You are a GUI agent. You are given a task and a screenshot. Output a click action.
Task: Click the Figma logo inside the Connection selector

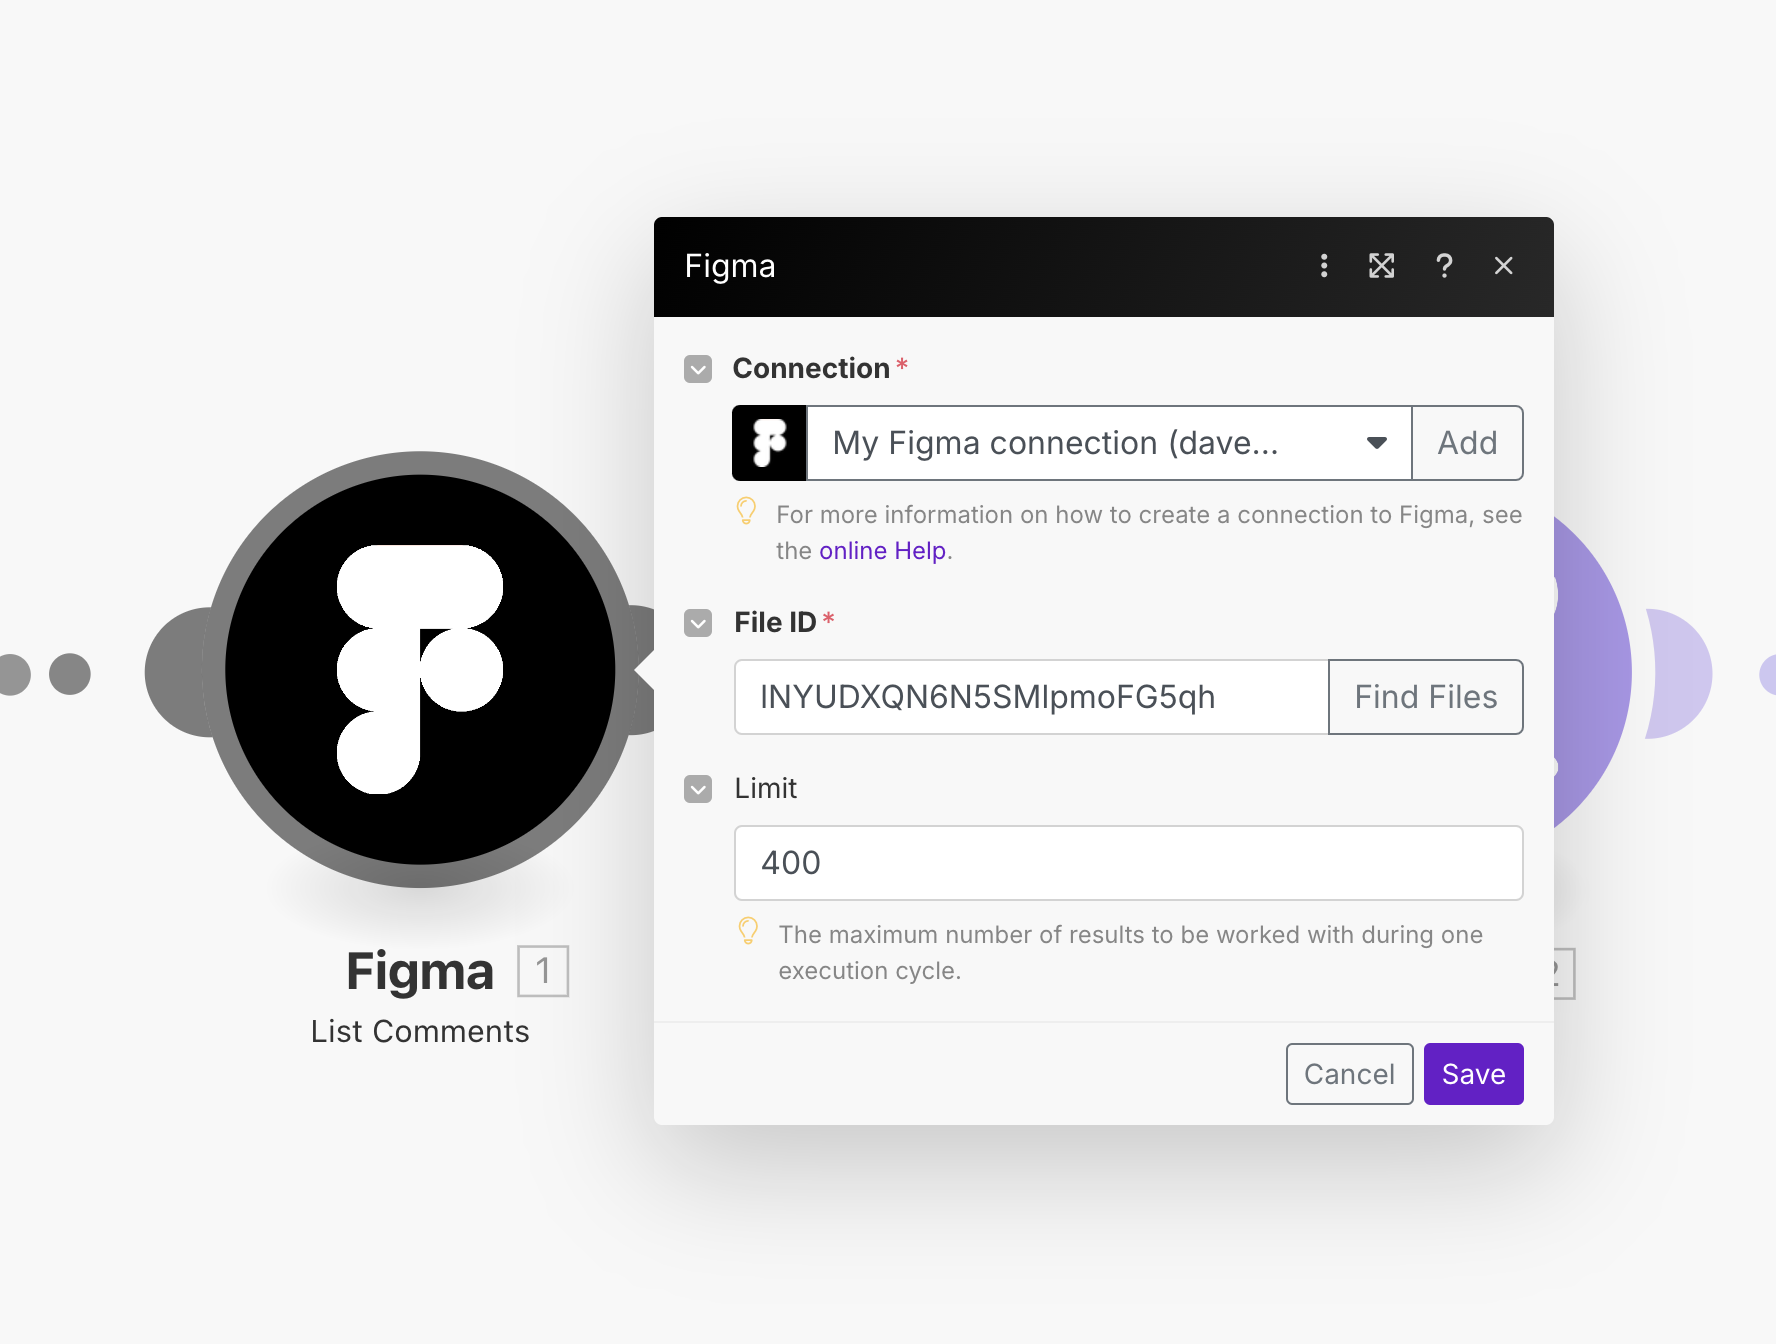[x=769, y=443]
